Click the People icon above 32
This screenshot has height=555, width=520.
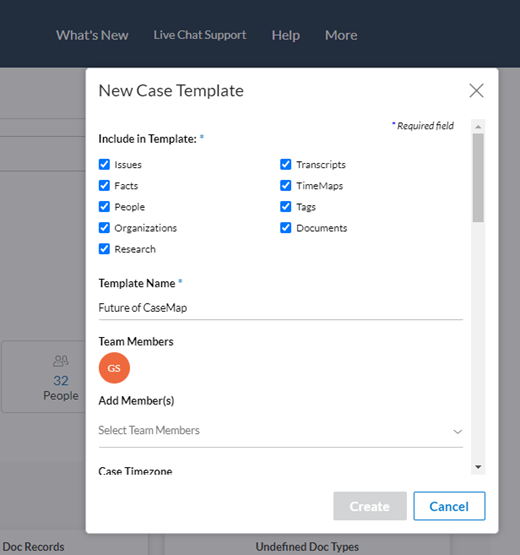click(x=61, y=361)
